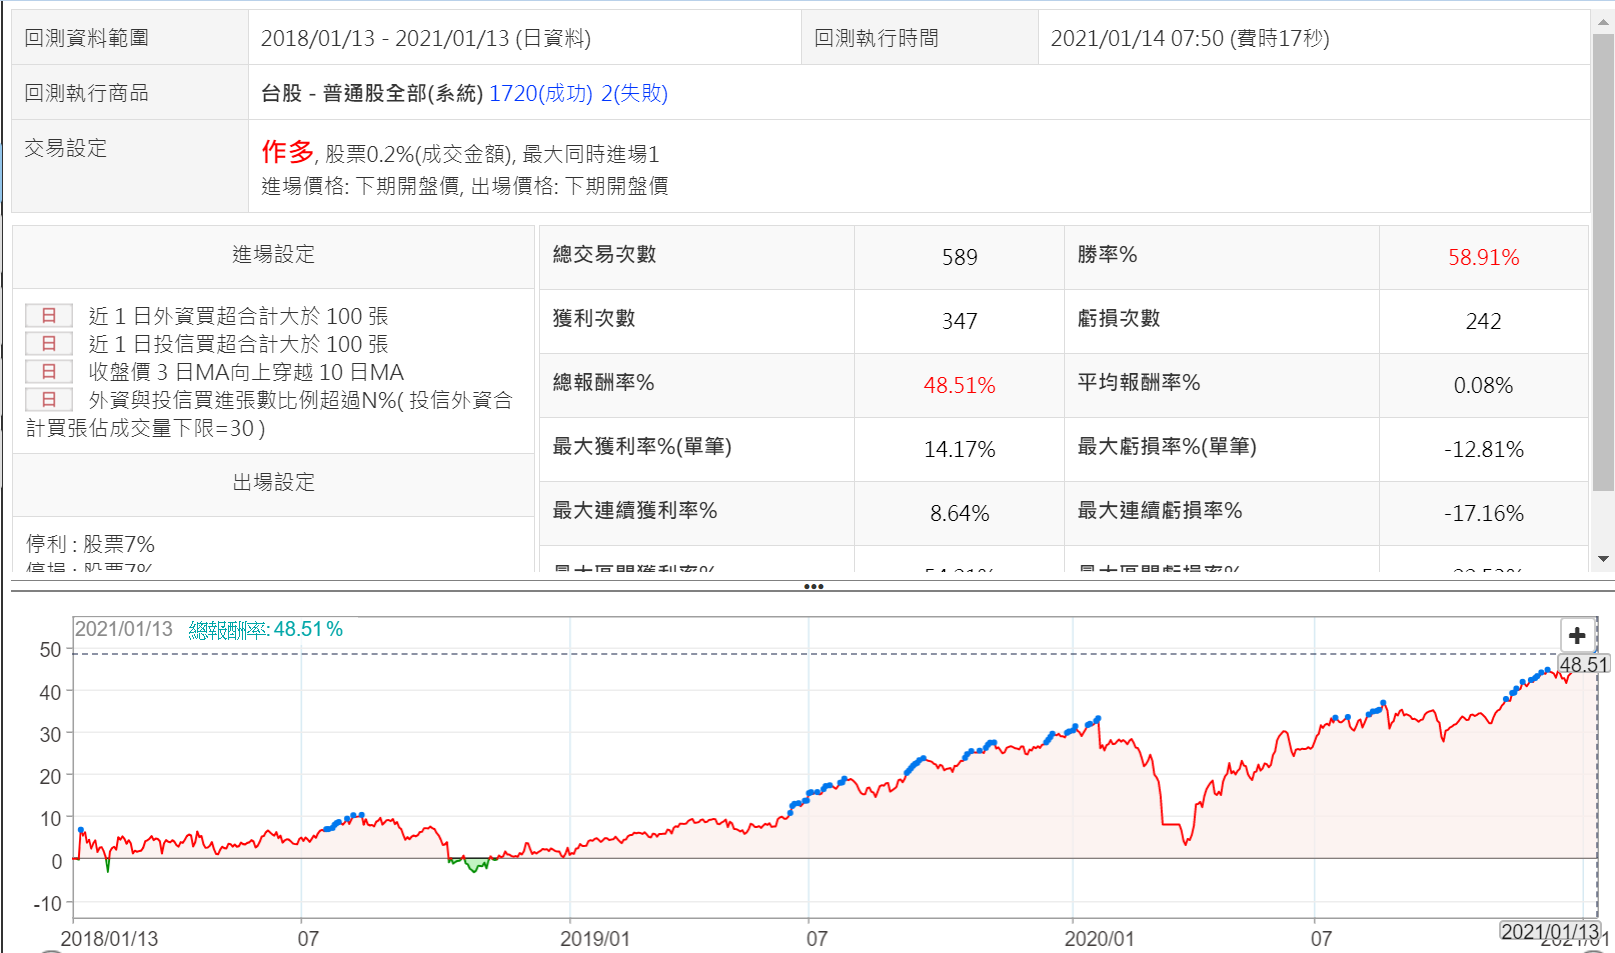Image resolution: width=1615 pixels, height=953 pixels.
Task: Click the 2019/01 label on chart timeline
Action: pyautogui.click(x=595, y=939)
